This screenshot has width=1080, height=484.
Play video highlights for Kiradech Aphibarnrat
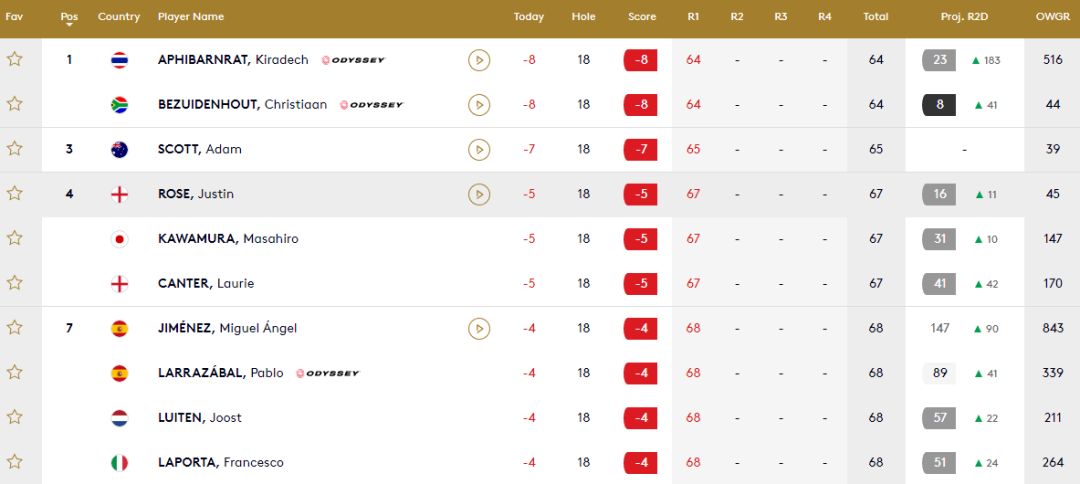tap(479, 60)
